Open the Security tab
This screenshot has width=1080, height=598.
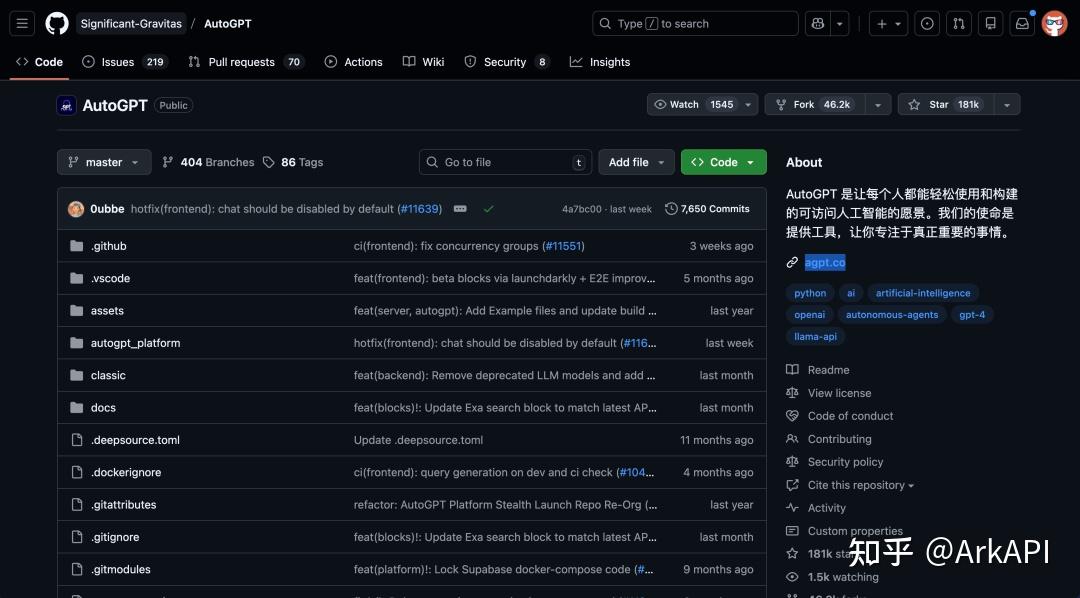(x=506, y=62)
